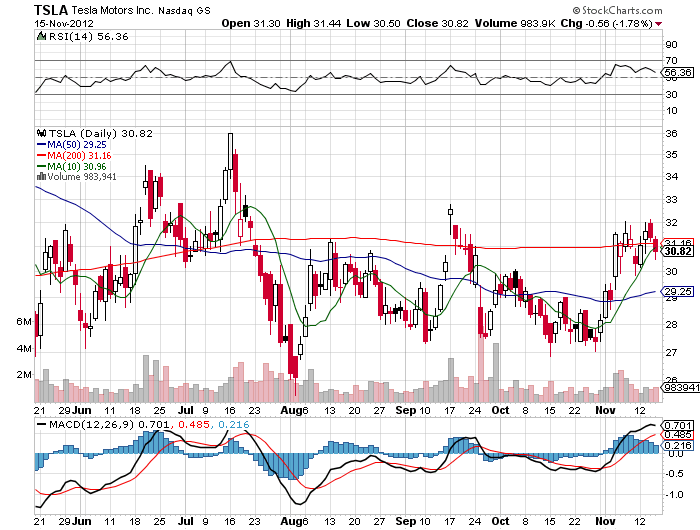Click the 10 label on the RSI axis
The width and height of the screenshot is (700, 530).
coord(671,110)
